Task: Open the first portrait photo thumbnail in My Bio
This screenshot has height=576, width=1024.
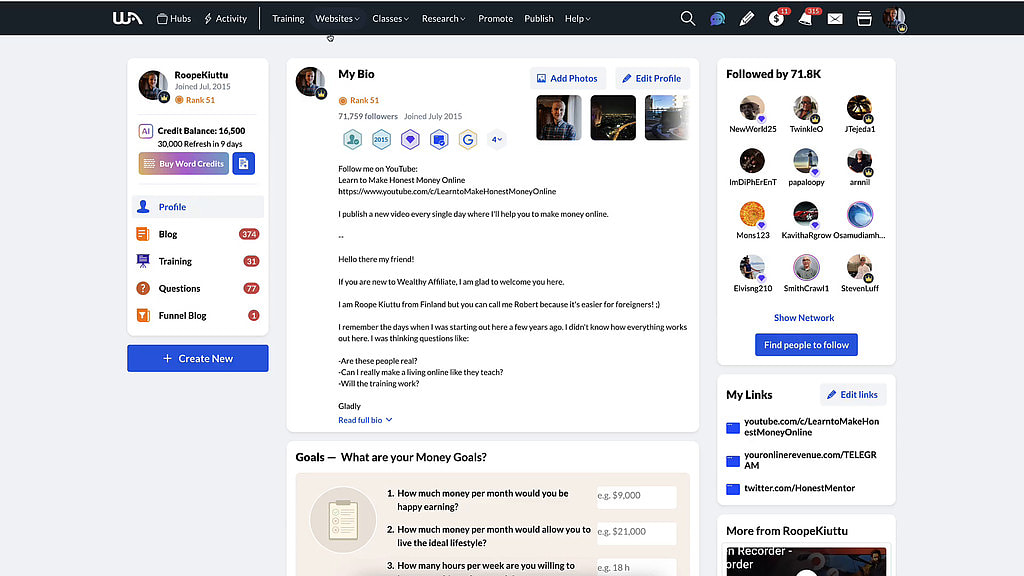Action: coord(558,118)
